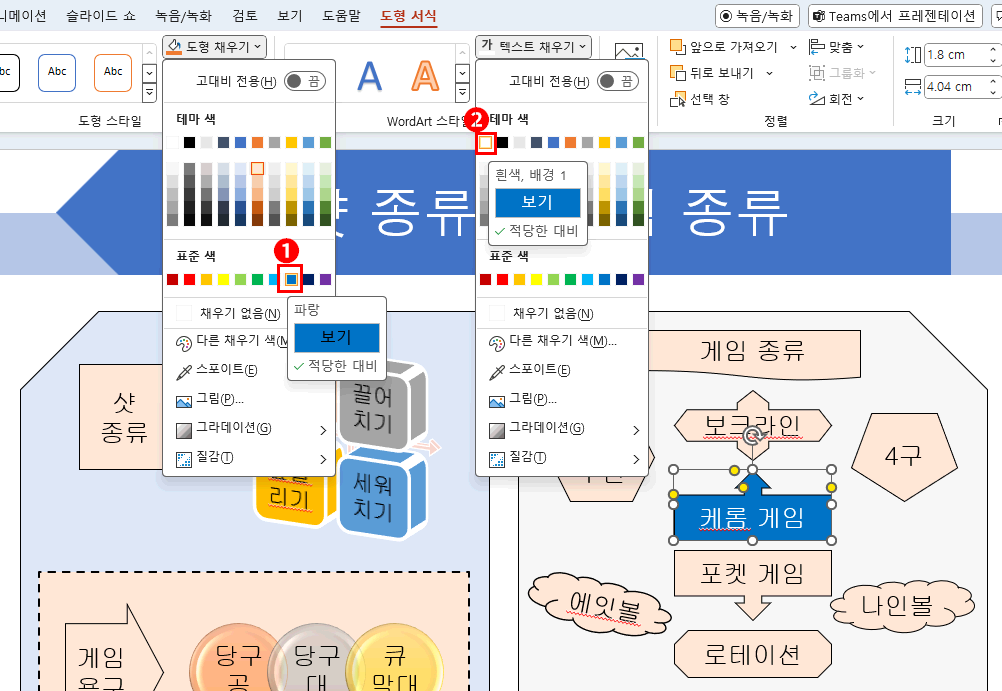Pick standard yellow swatch in 텍스트 채우기 menu

[536, 279]
